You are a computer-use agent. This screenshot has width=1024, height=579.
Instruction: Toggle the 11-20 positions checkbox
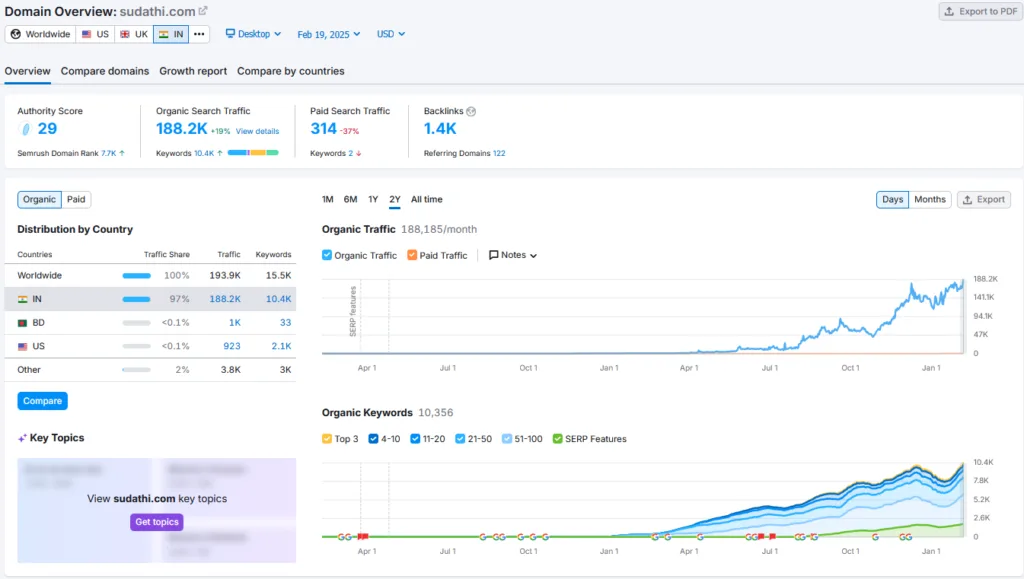click(415, 439)
